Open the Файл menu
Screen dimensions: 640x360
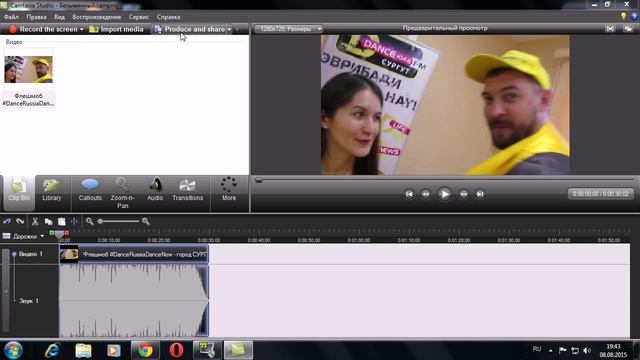[11, 17]
